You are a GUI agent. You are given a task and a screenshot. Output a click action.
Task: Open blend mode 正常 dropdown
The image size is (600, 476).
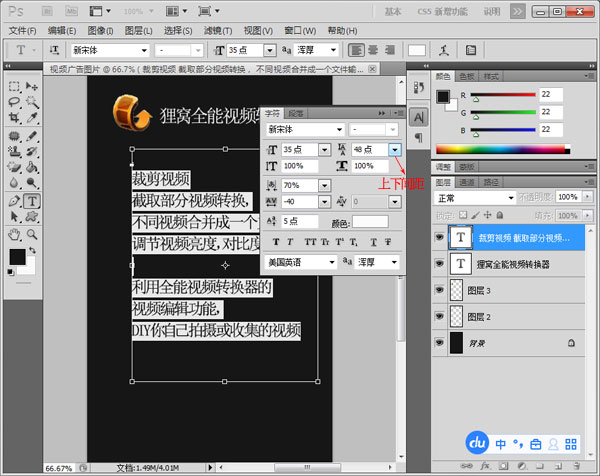pyautogui.click(x=510, y=198)
